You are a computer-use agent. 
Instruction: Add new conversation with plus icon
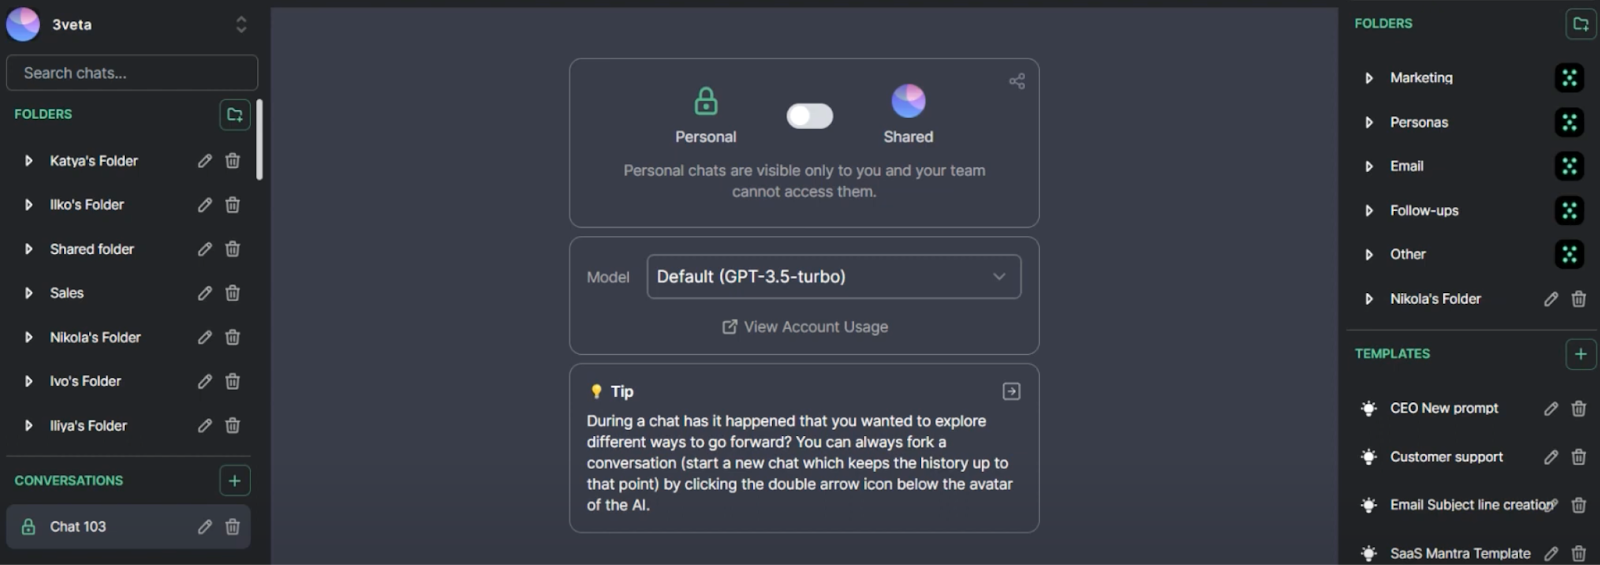click(x=234, y=481)
